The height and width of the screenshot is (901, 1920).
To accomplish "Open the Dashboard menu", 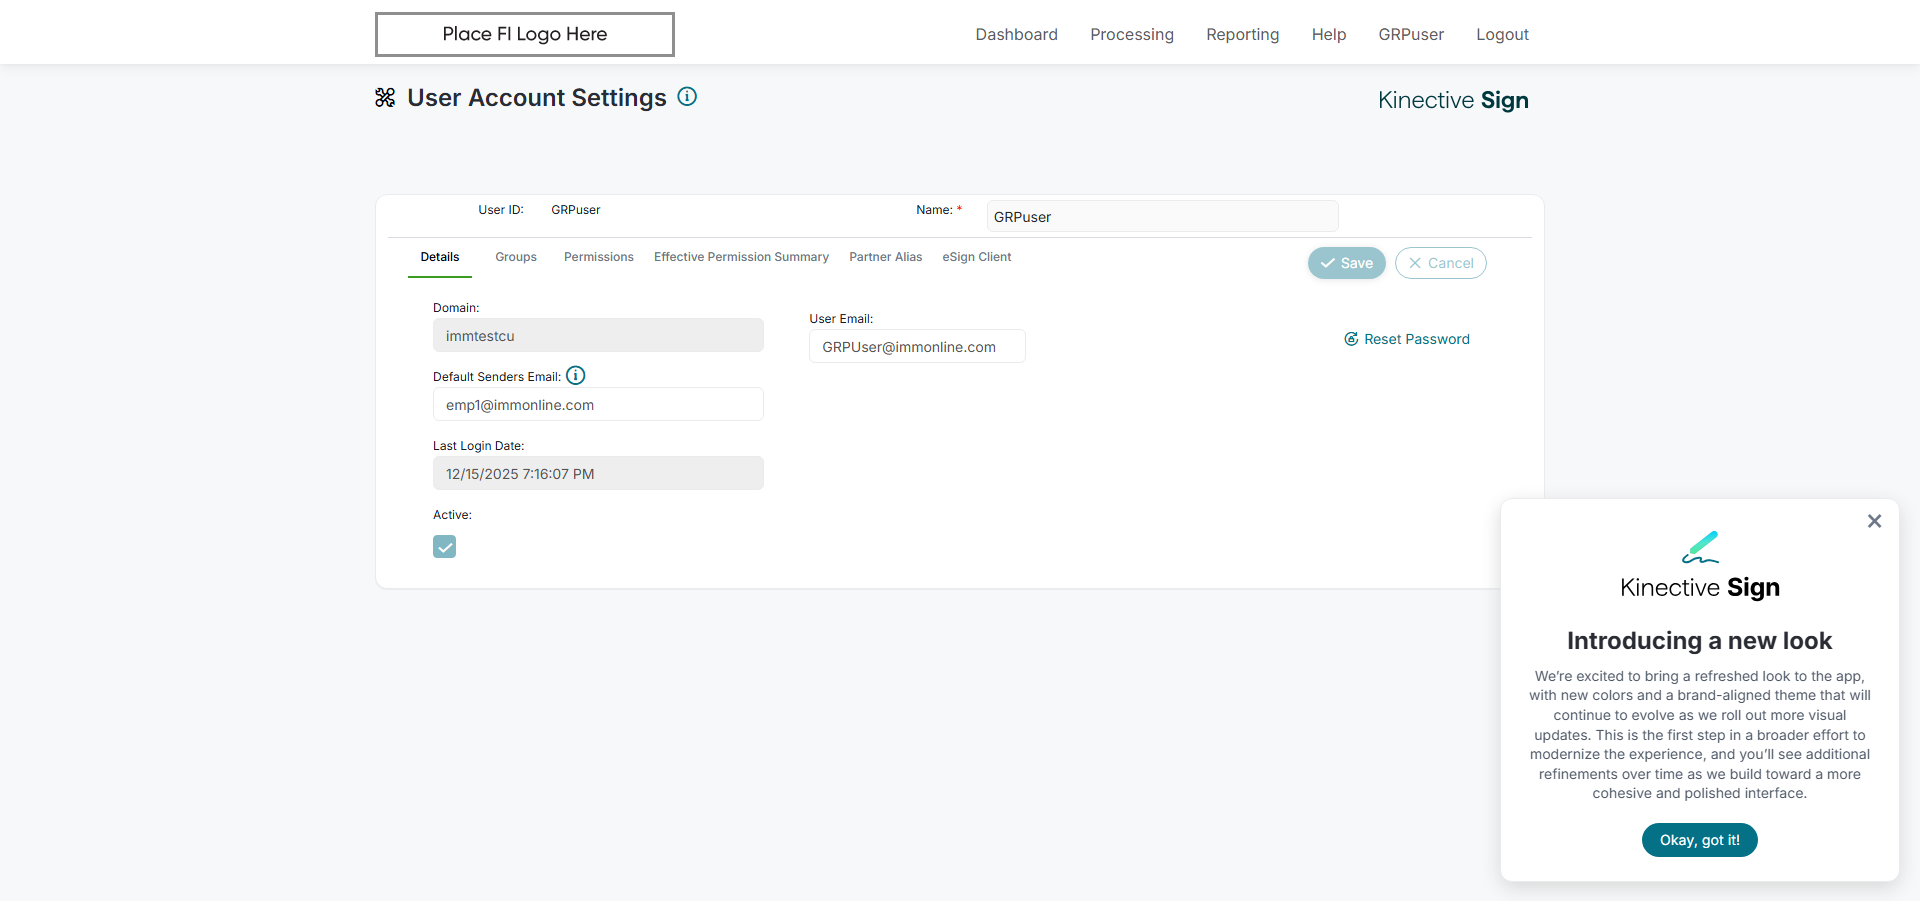I will point(1017,34).
